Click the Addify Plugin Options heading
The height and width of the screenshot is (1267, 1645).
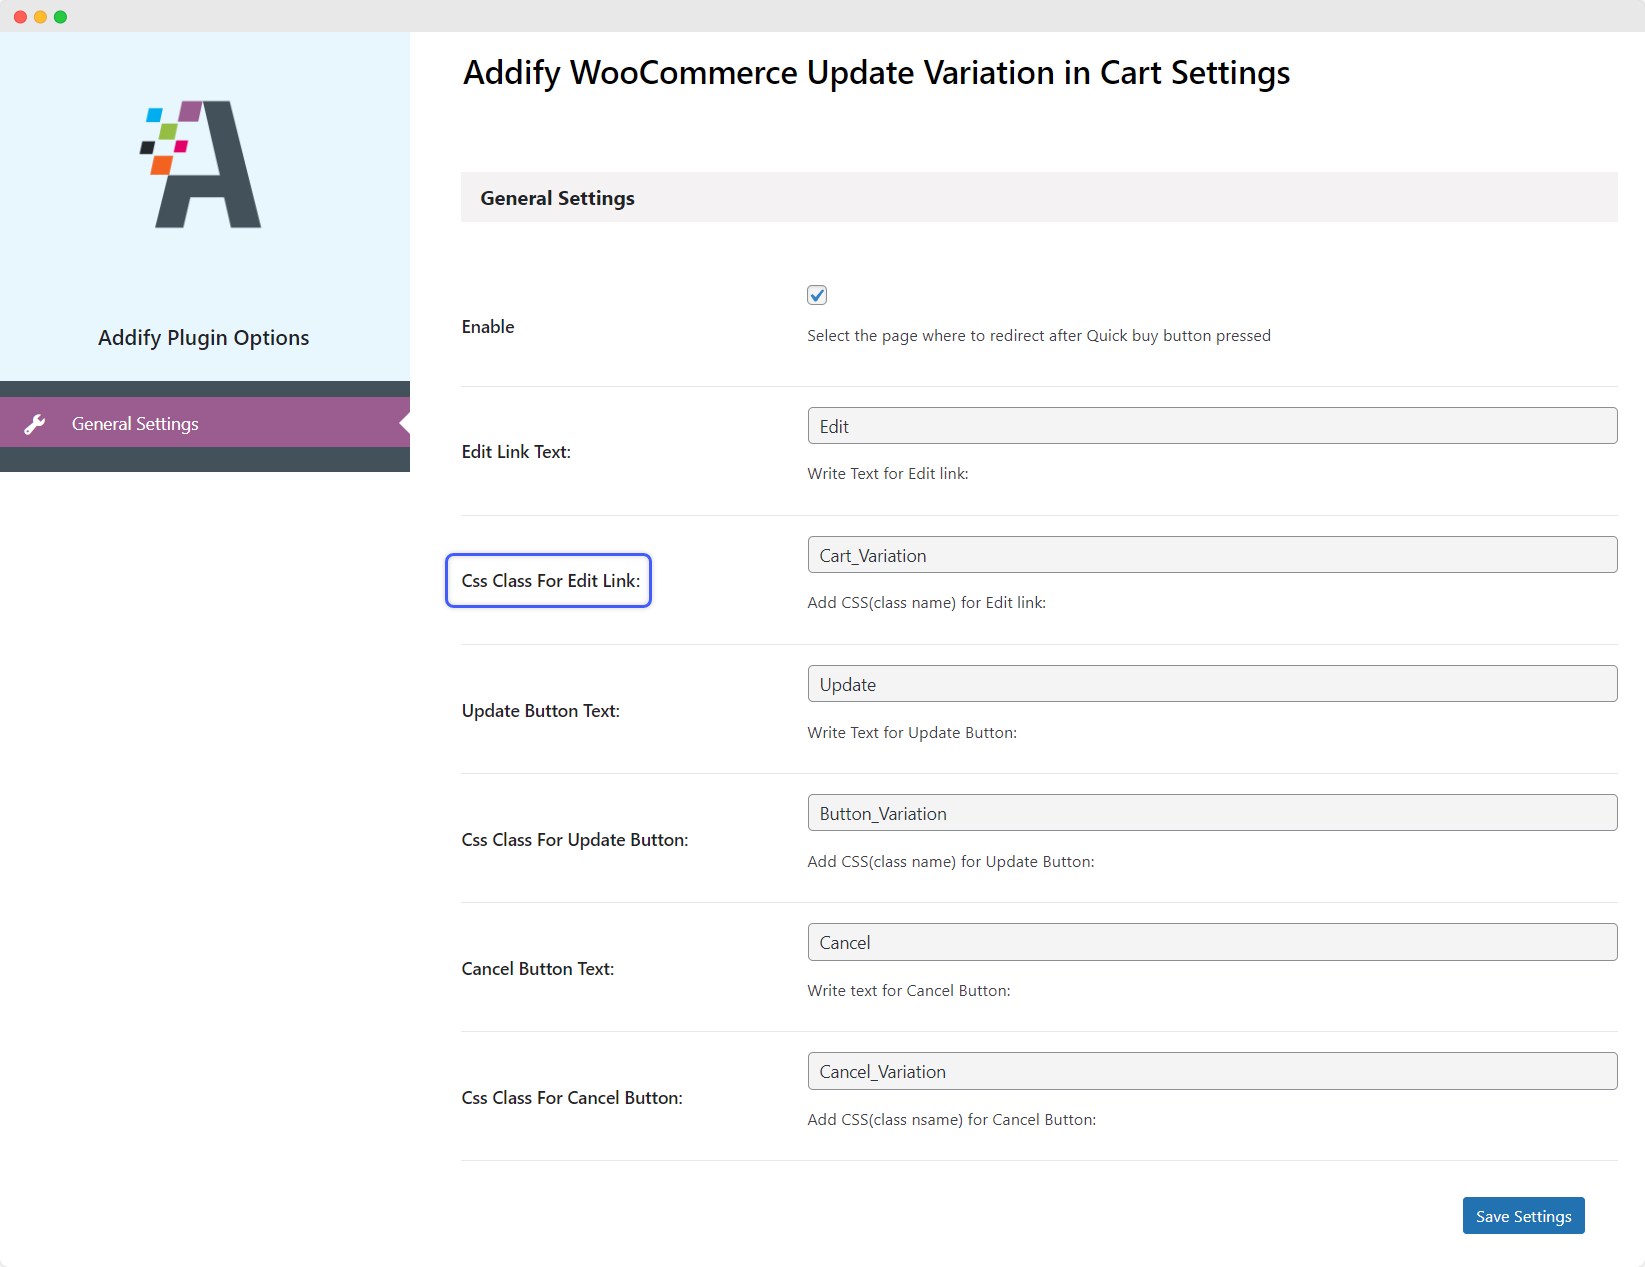point(203,338)
